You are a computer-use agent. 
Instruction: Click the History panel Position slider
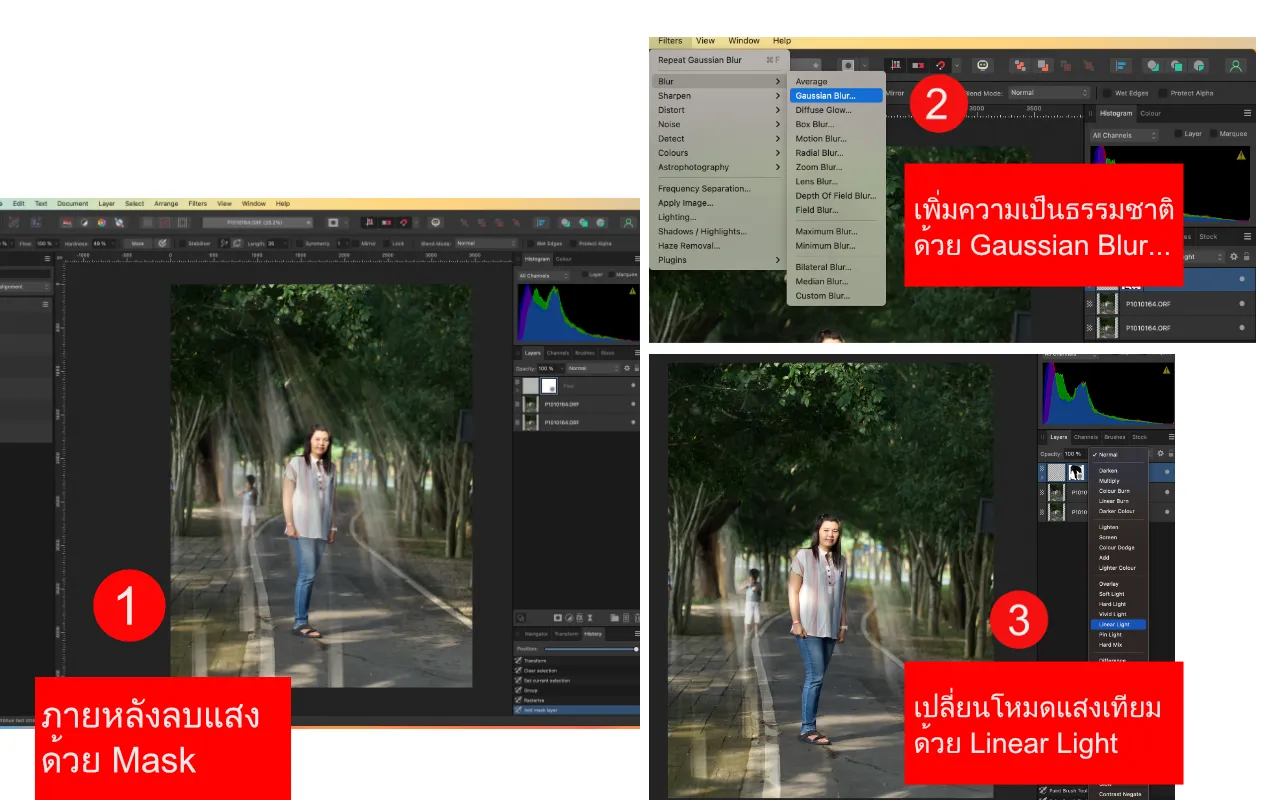pos(588,649)
